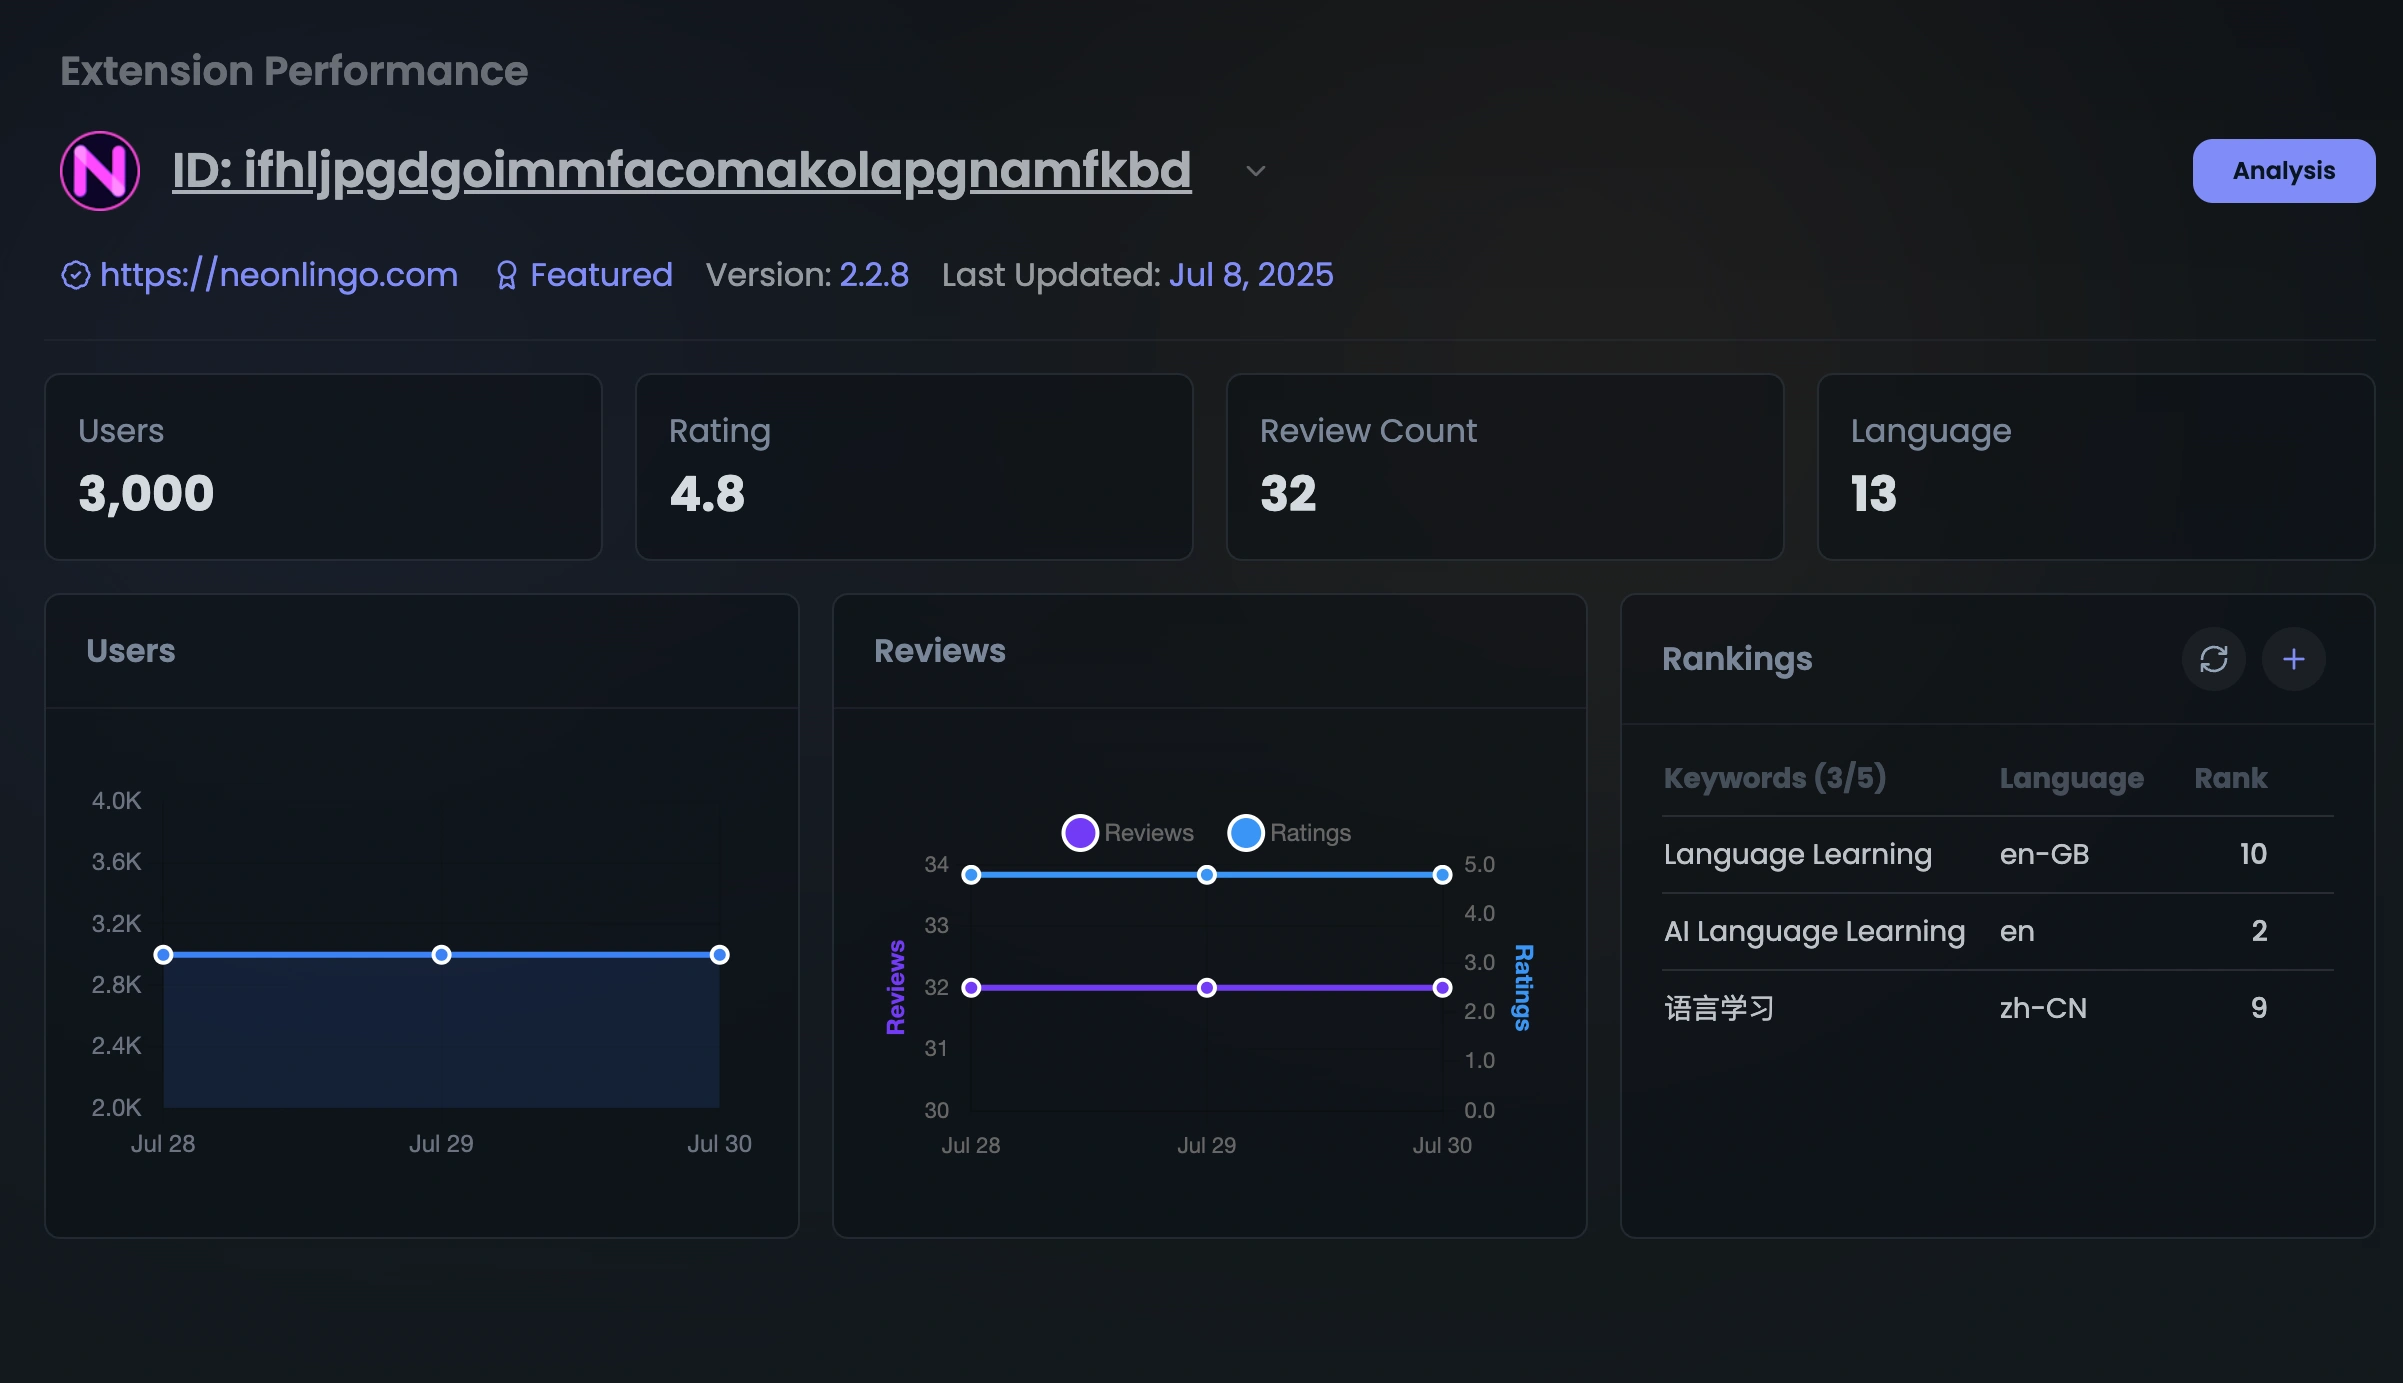Click the Jul 30 point on Users chart
This screenshot has width=2403, height=1383.
pos(719,955)
